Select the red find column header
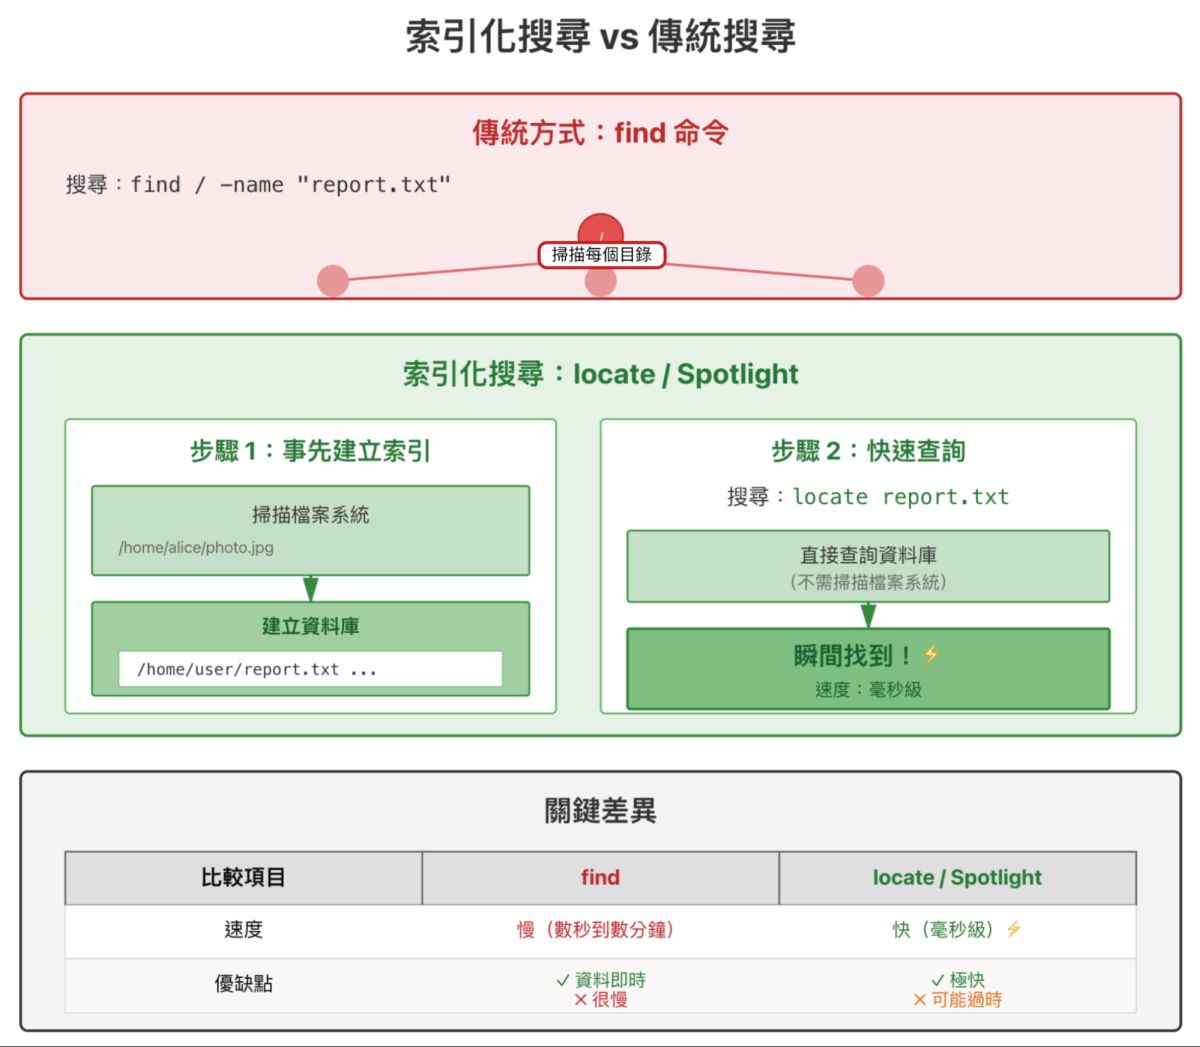 600,878
